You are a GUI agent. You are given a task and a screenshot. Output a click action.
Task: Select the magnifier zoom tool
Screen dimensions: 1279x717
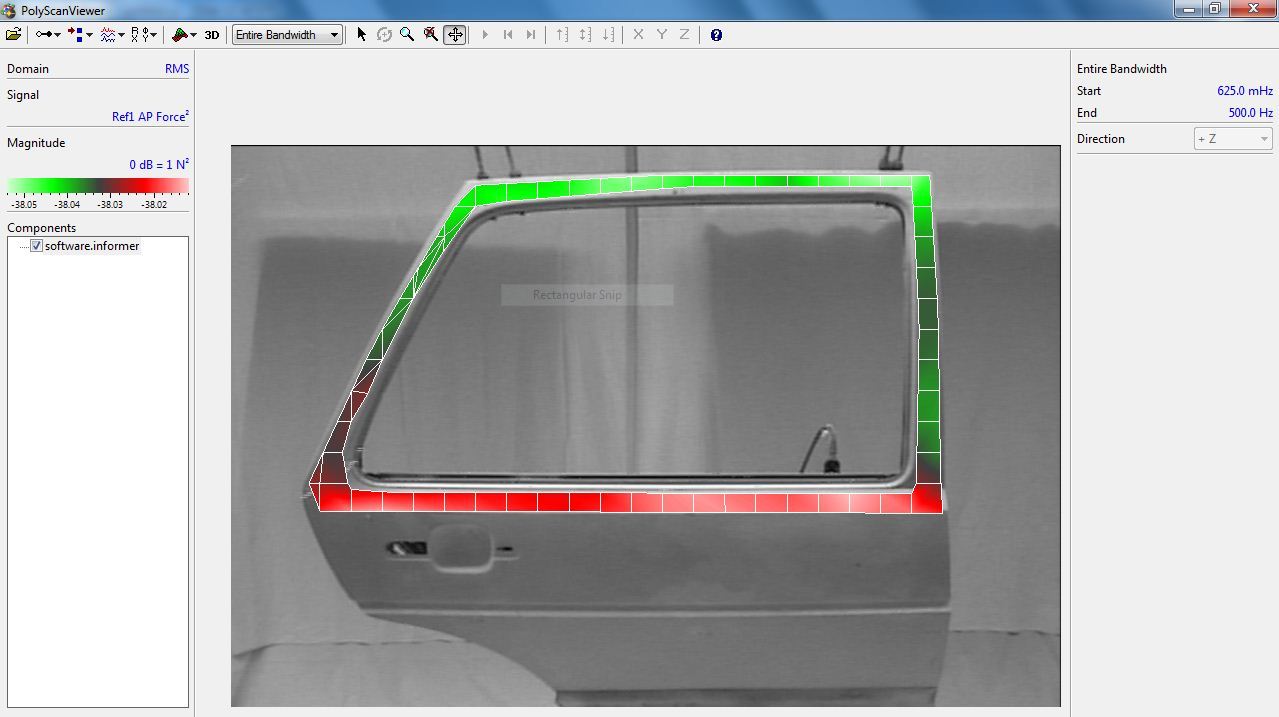pyautogui.click(x=407, y=34)
